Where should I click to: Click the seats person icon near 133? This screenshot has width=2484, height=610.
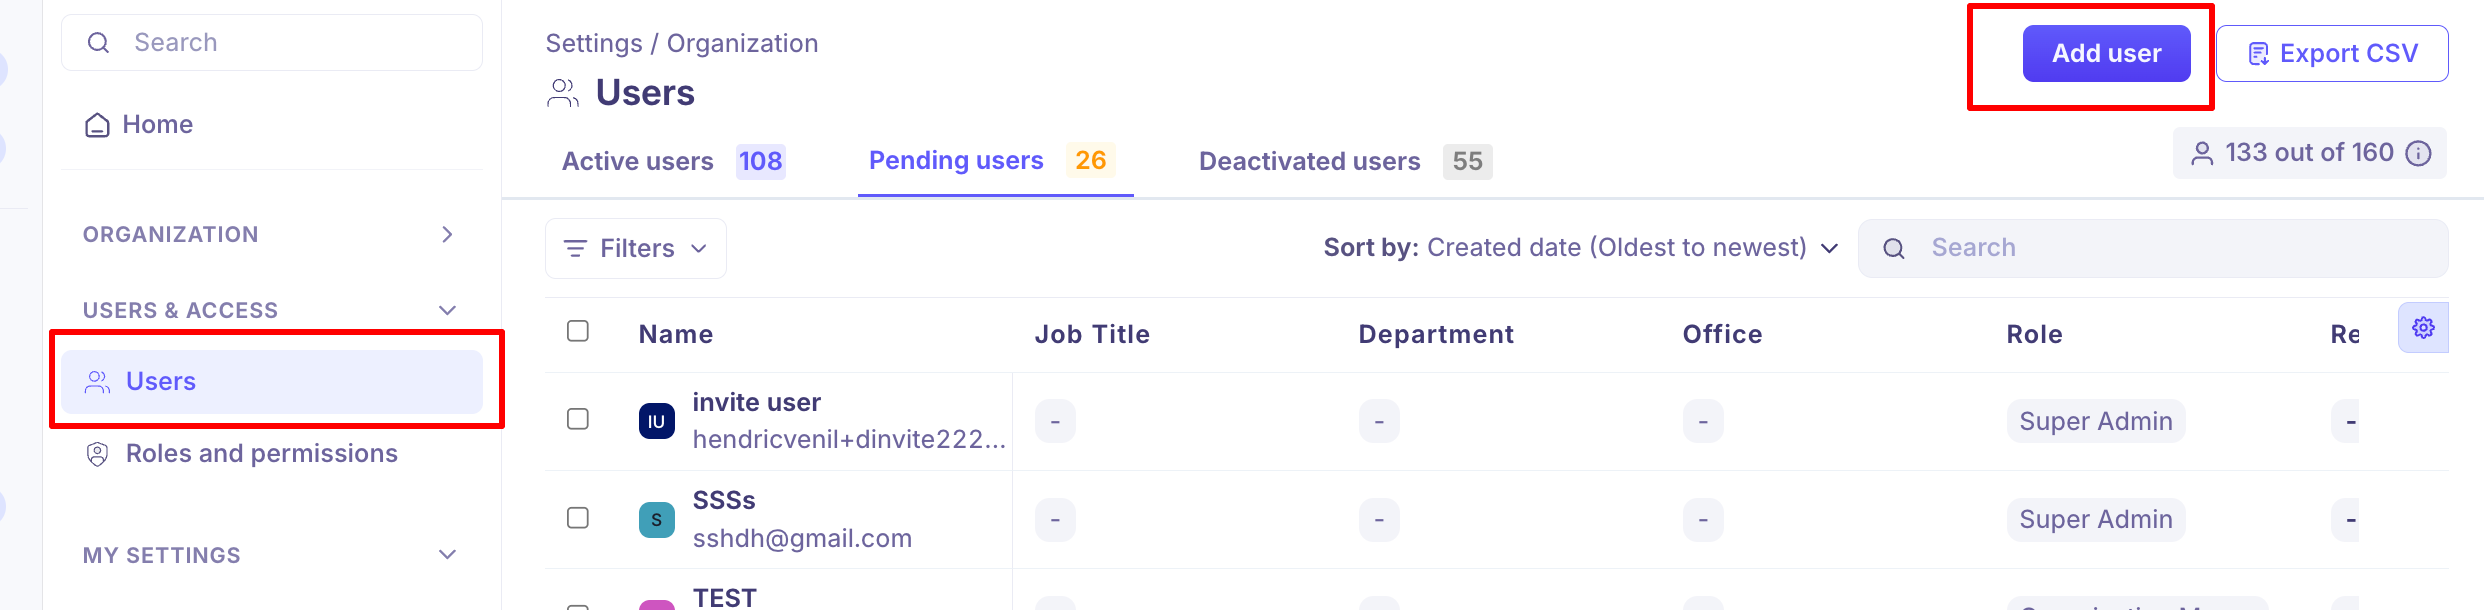[2202, 153]
